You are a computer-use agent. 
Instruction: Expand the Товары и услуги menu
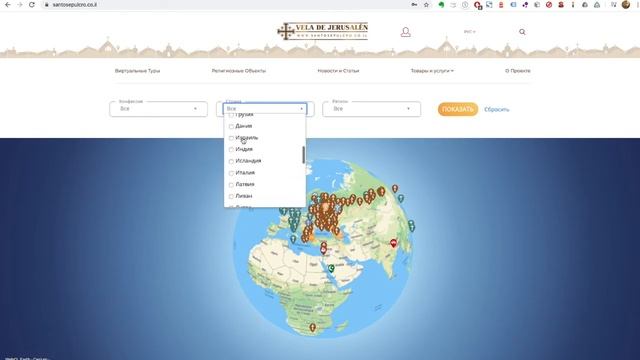pyautogui.click(x=432, y=71)
